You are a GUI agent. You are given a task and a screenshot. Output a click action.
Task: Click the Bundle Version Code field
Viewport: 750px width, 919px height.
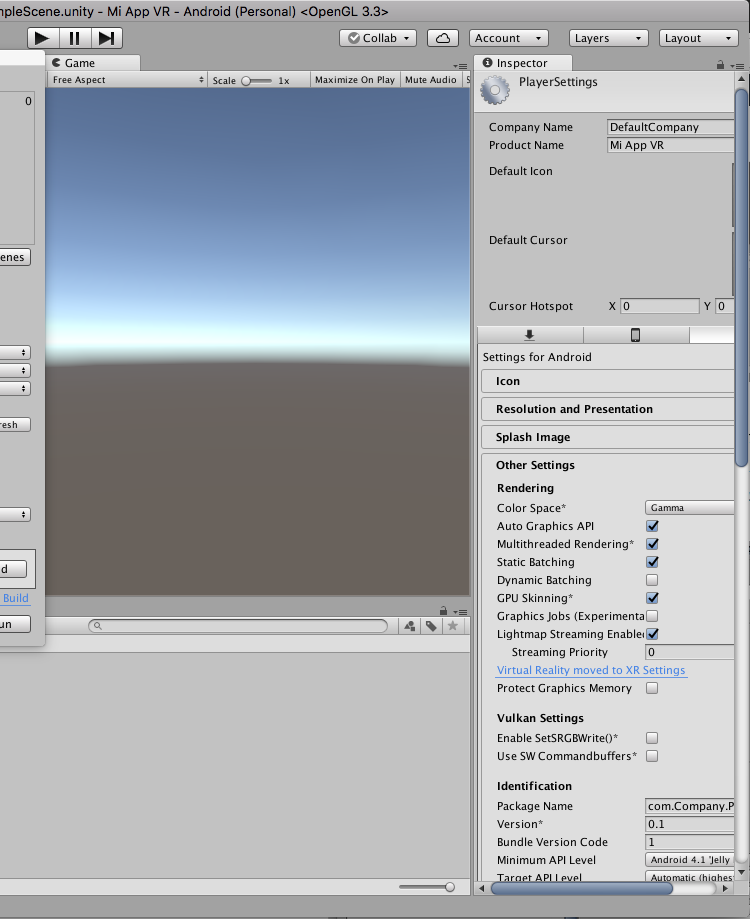[x=690, y=842]
